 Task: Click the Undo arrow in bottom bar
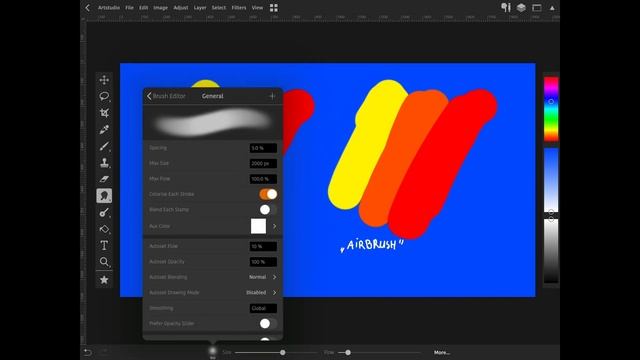coord(87,352)
